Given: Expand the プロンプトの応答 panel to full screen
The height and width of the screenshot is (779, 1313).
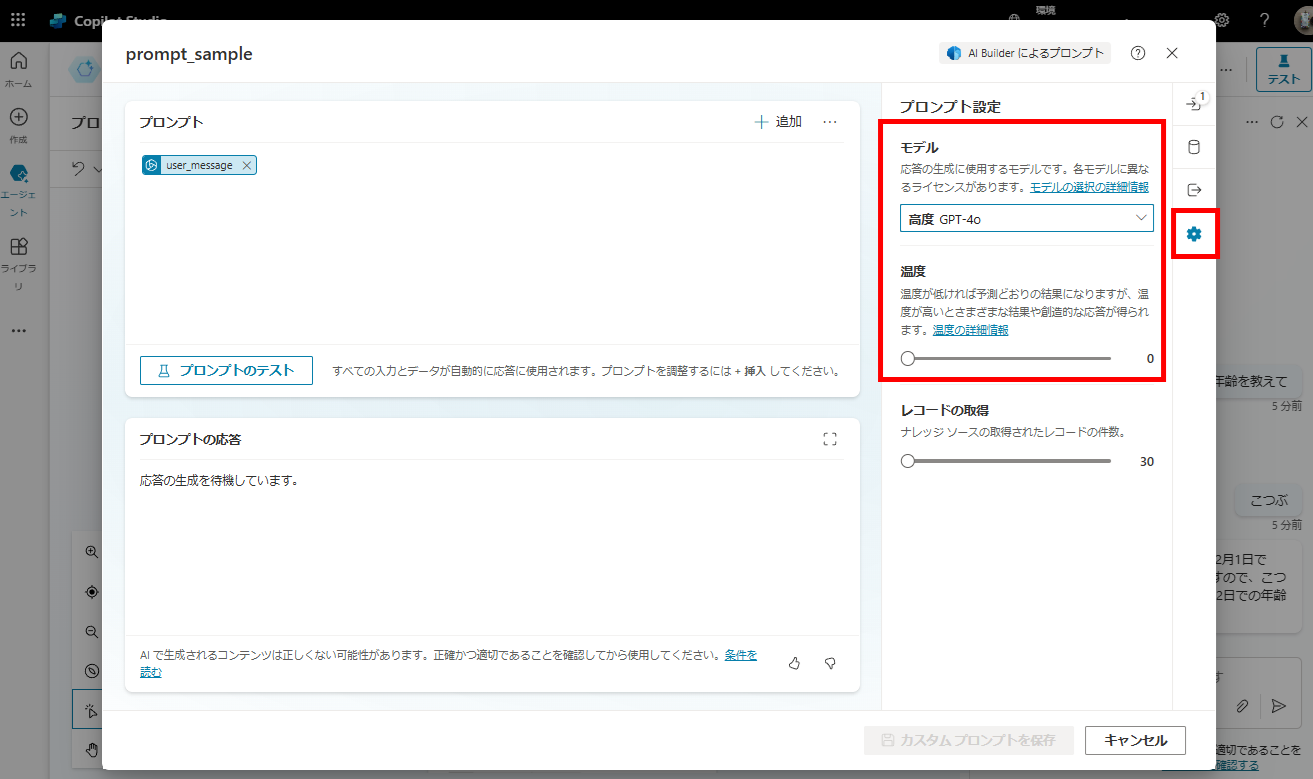Looking at the screenshot, I should [829, 439].
